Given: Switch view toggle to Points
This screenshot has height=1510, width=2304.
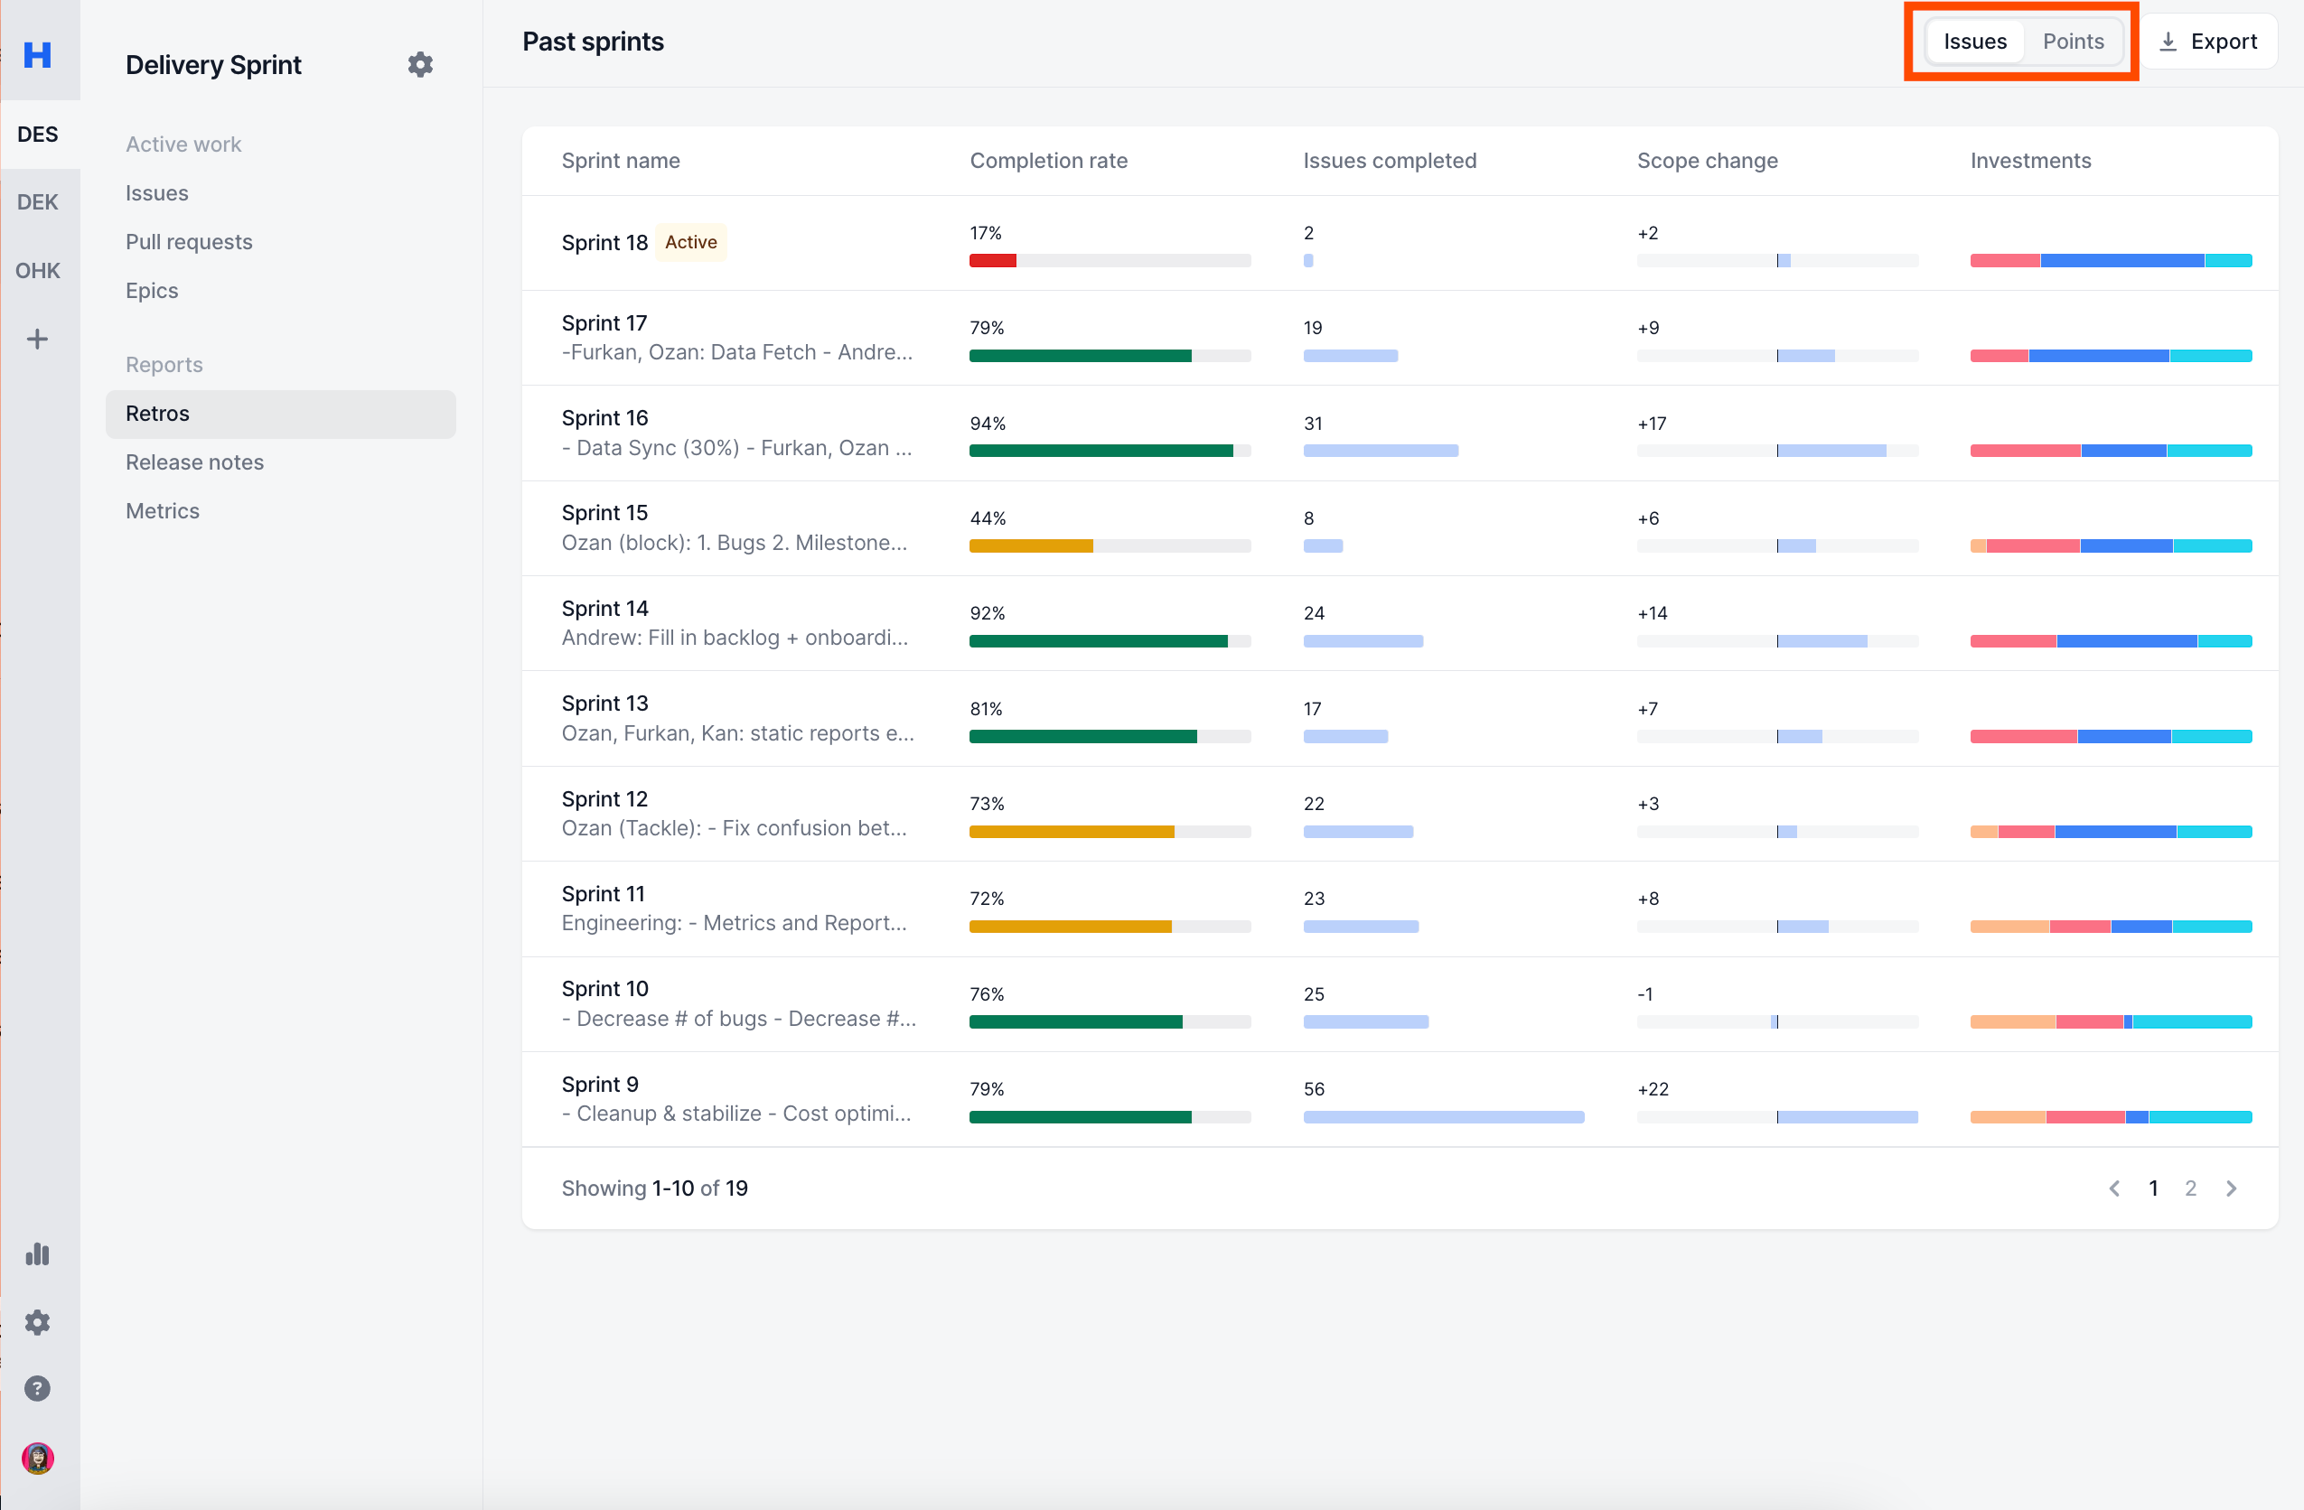Looking at the screenshot, I should point(2073,42).
